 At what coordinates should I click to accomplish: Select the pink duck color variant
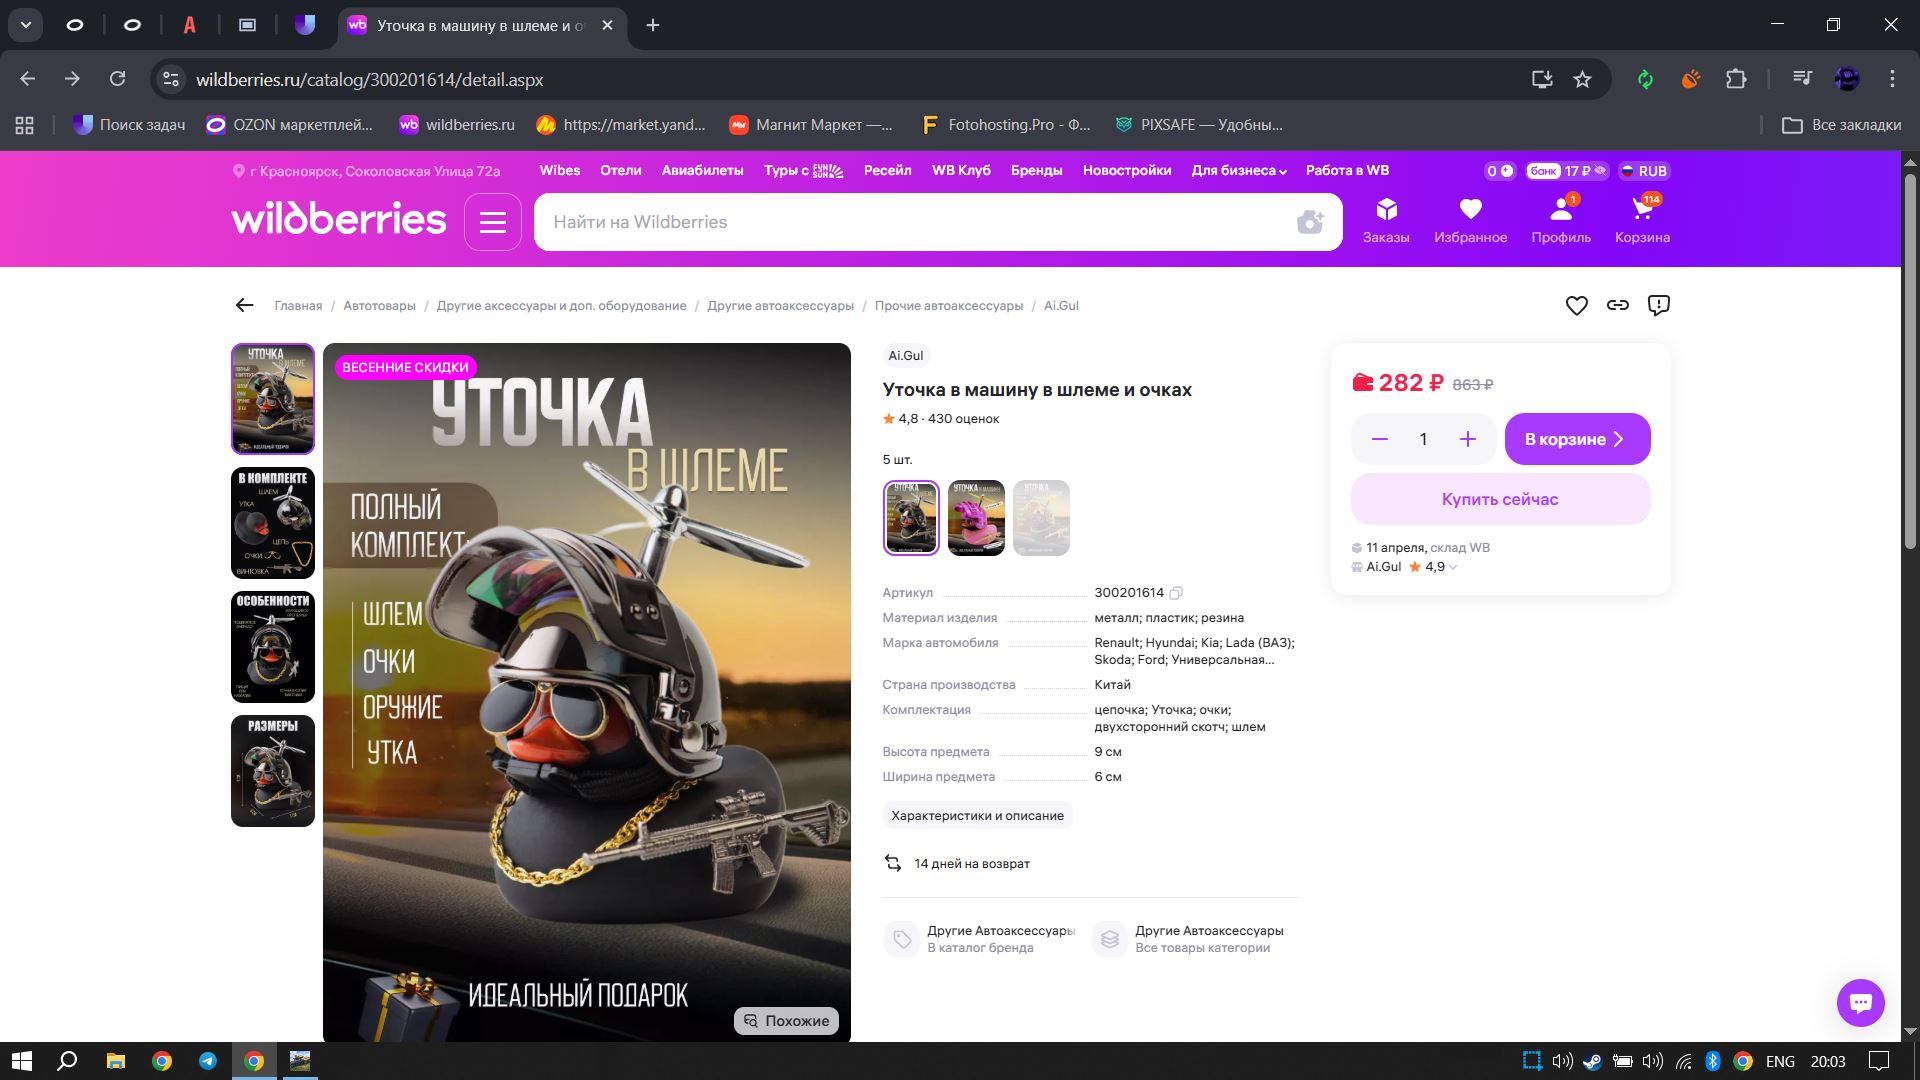point(976,518)
